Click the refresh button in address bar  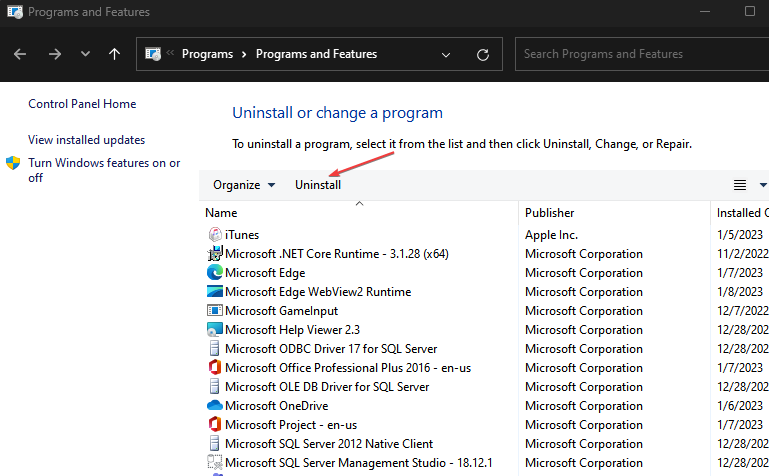[x=484, y=54]
